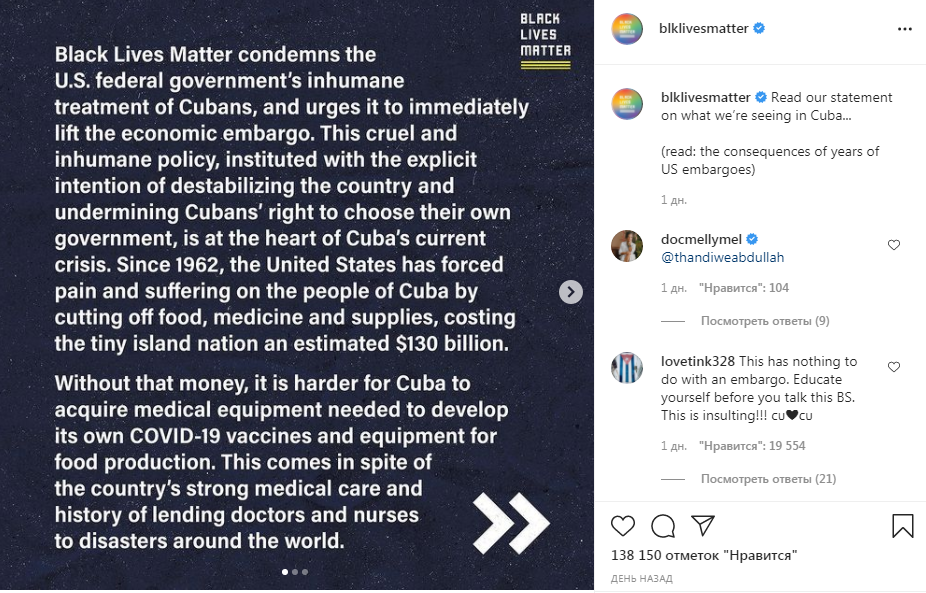Viewport: 926px width, 593px height.
Task: Open docmellymel username link
Action: point(702,239)
